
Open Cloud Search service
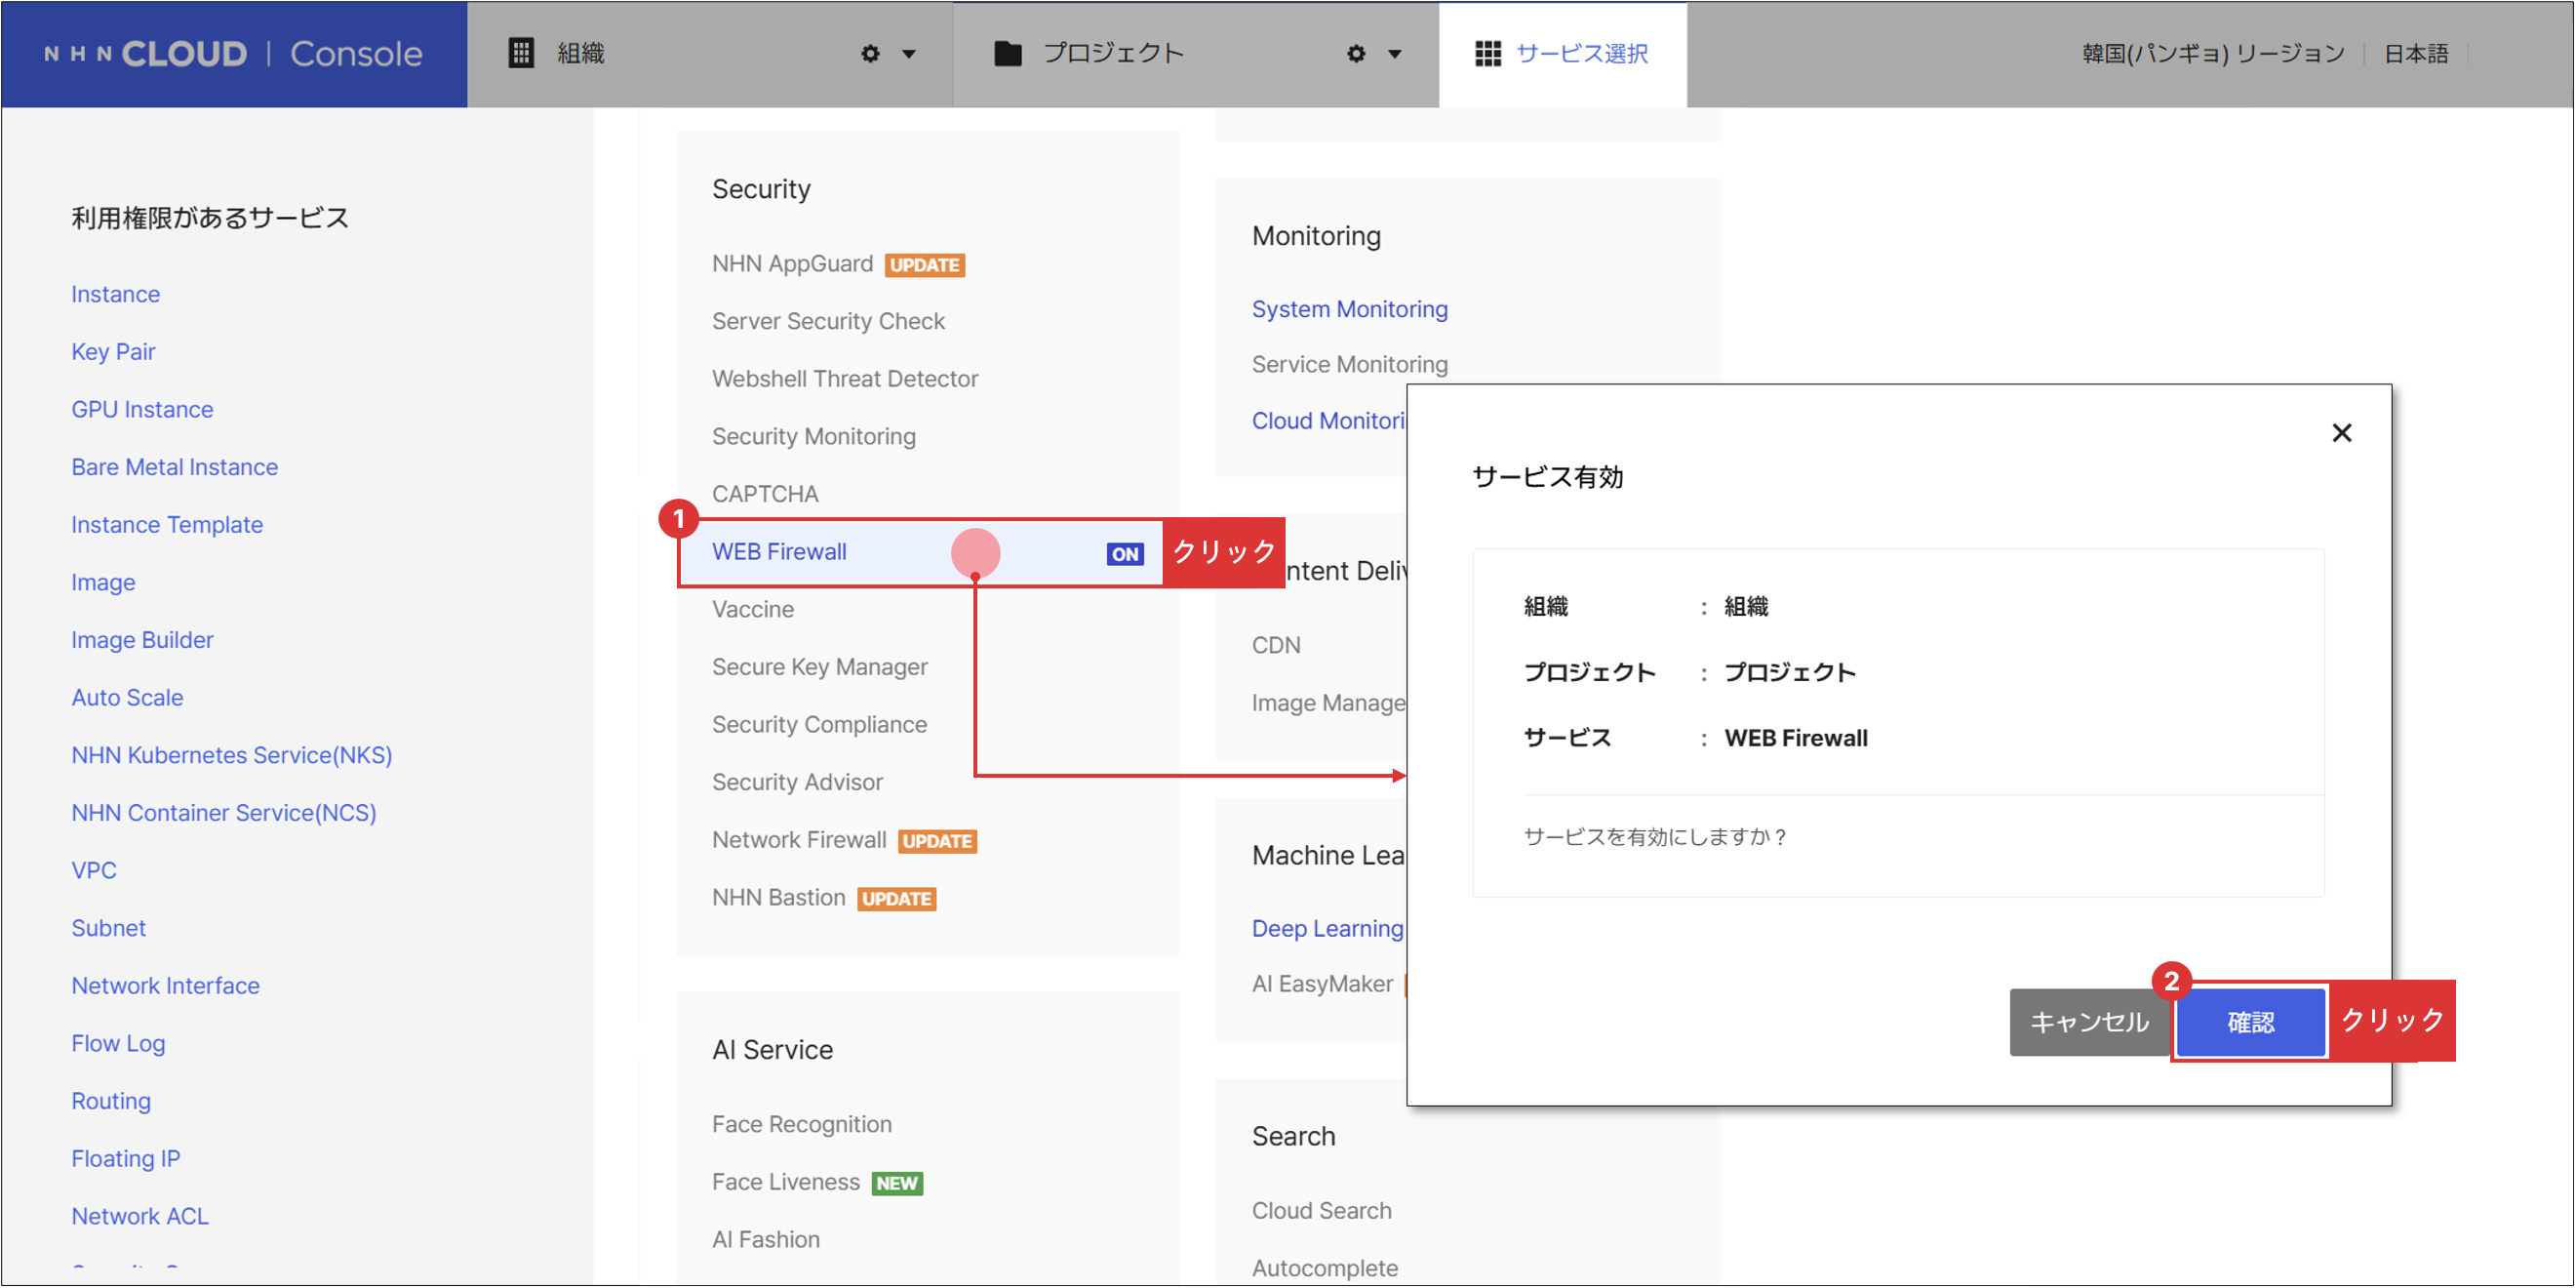(x=1321, y=1211)
